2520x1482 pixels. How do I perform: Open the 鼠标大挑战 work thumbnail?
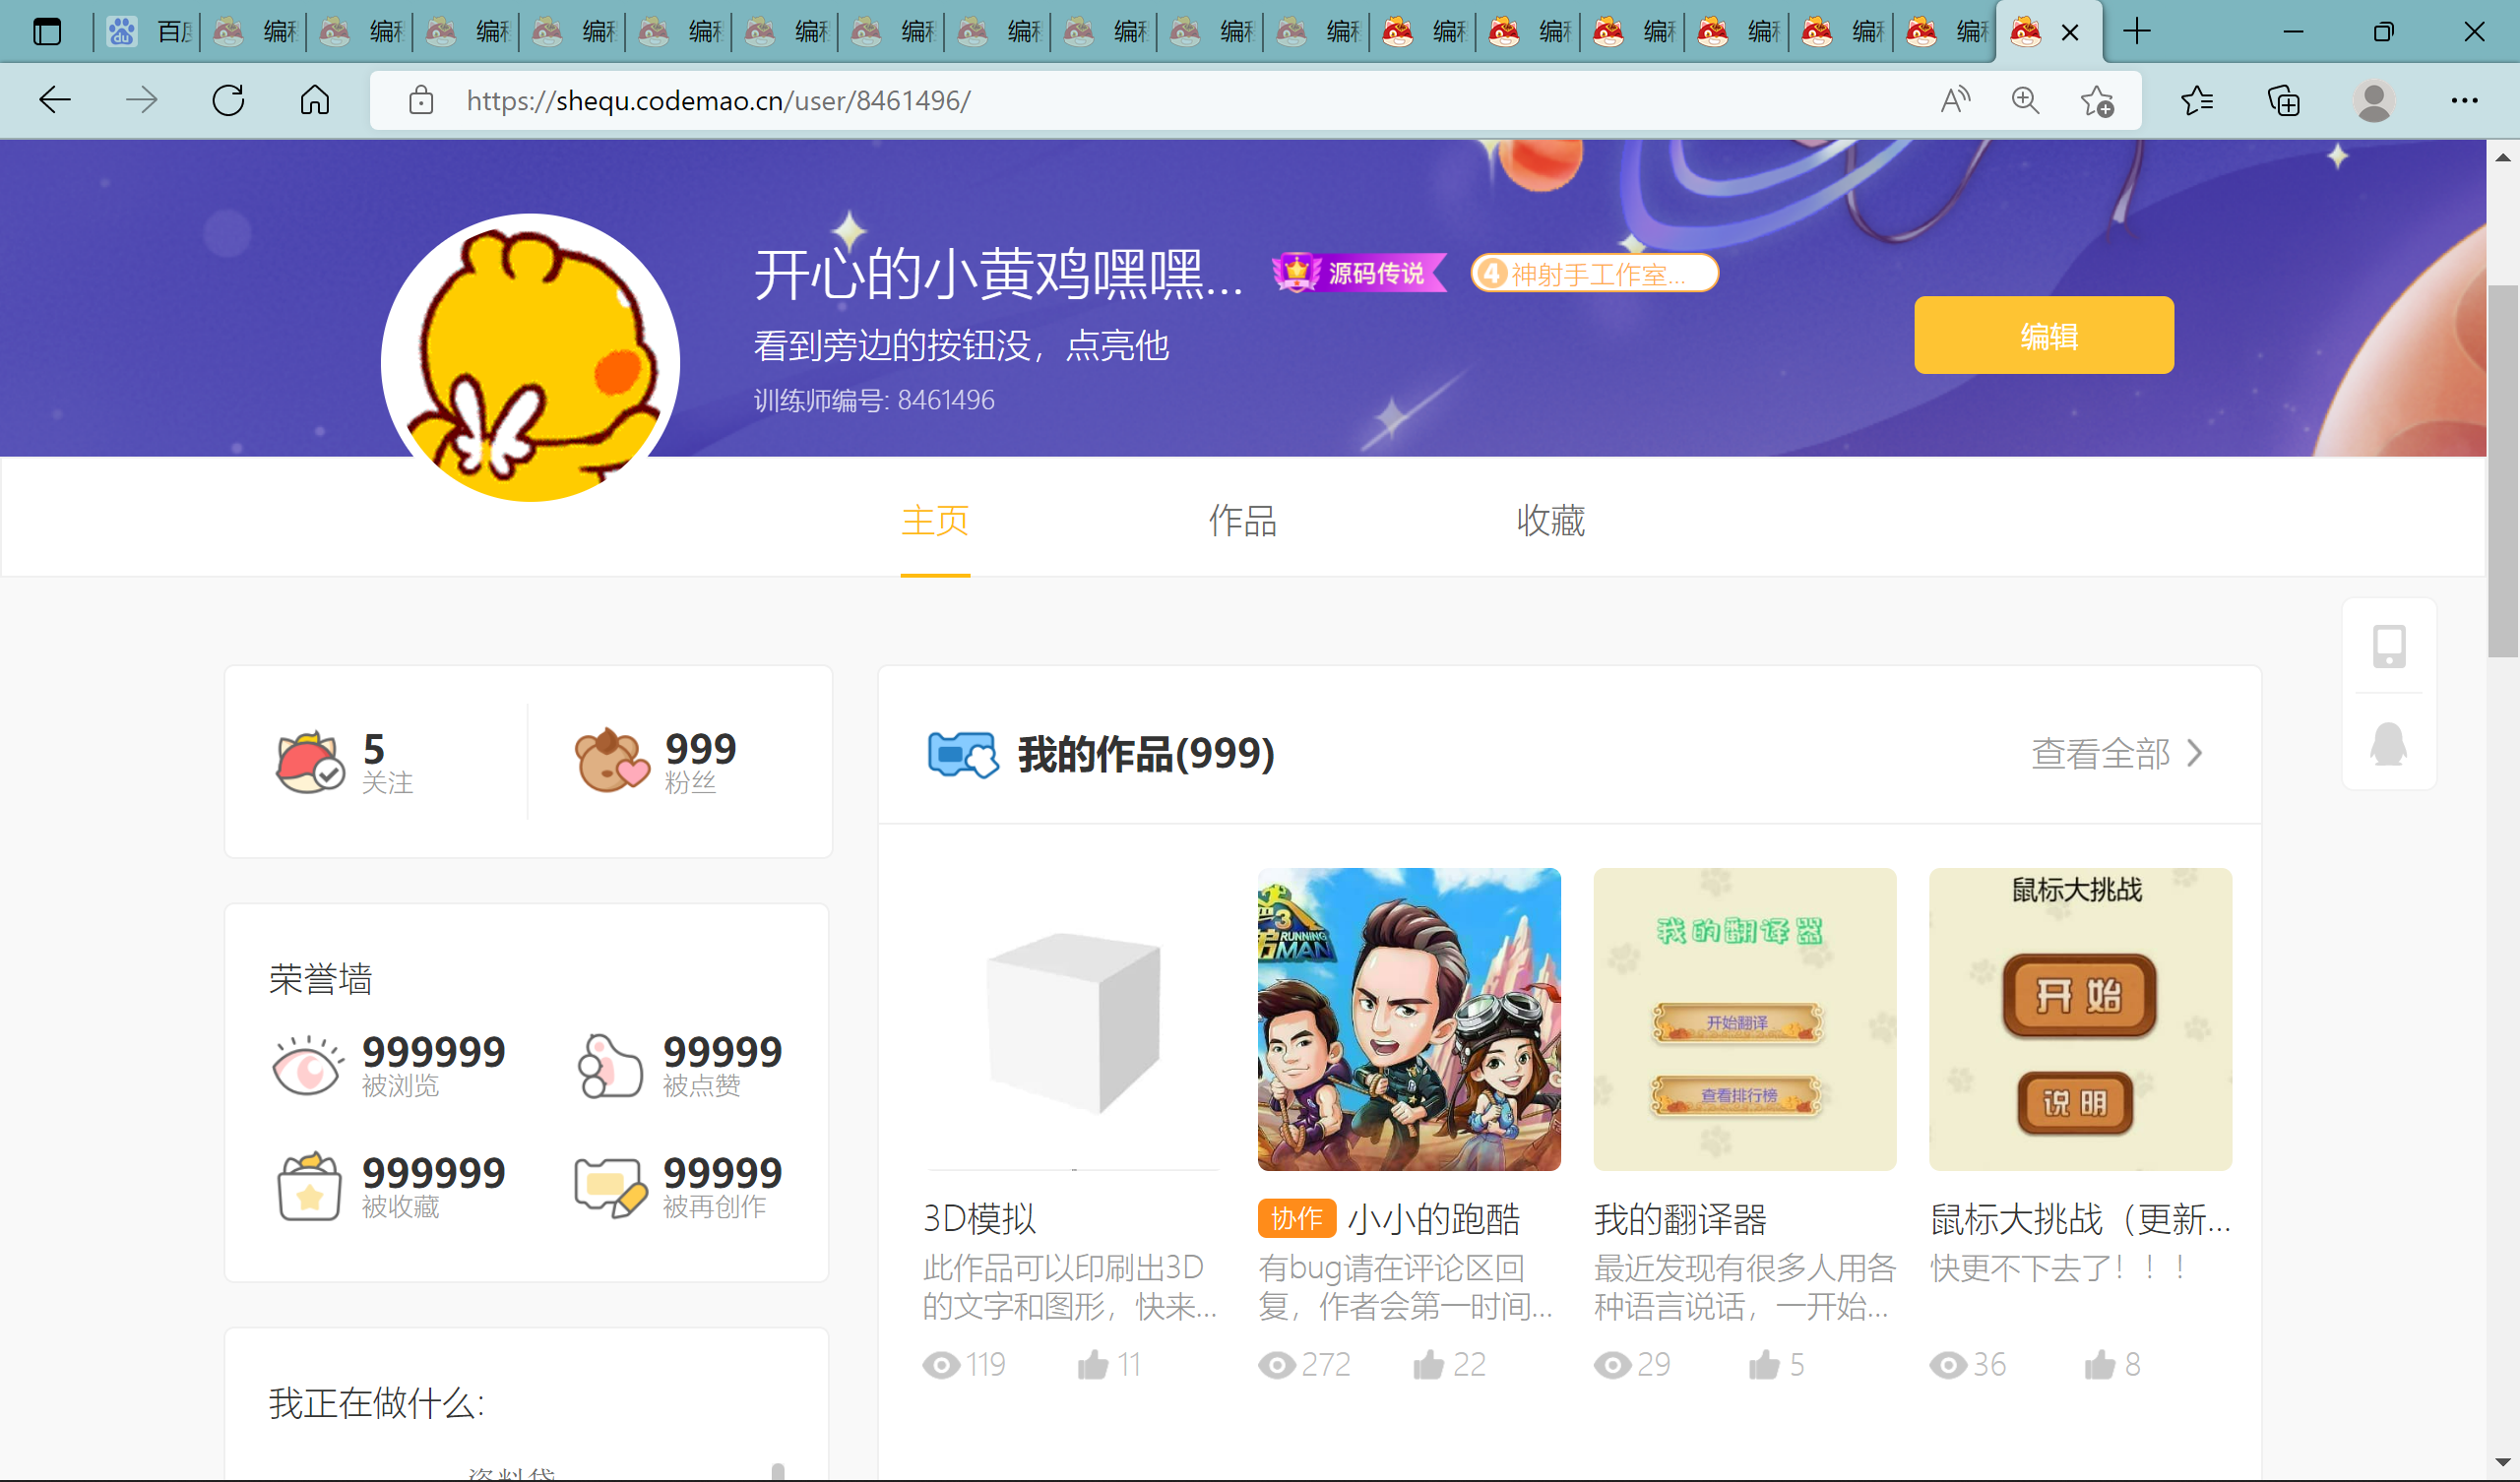pos(2080,1019)
